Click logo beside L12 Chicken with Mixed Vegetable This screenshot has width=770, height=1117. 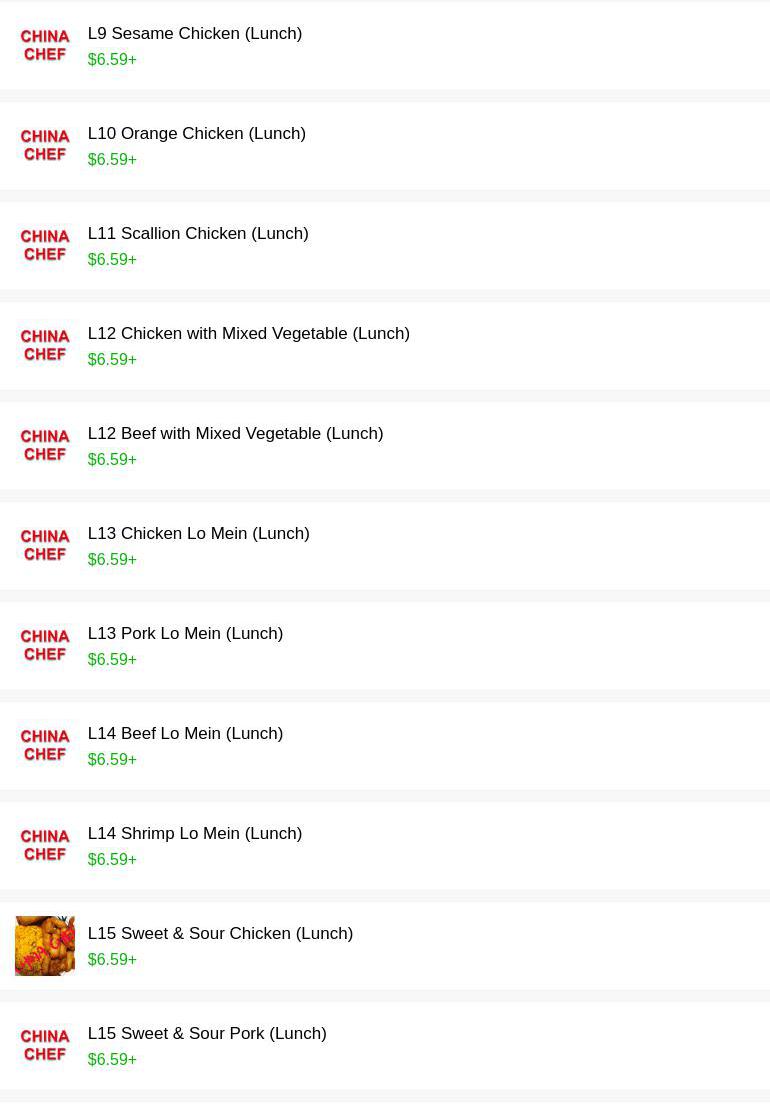pyautogui.click(x=45, y=346)
